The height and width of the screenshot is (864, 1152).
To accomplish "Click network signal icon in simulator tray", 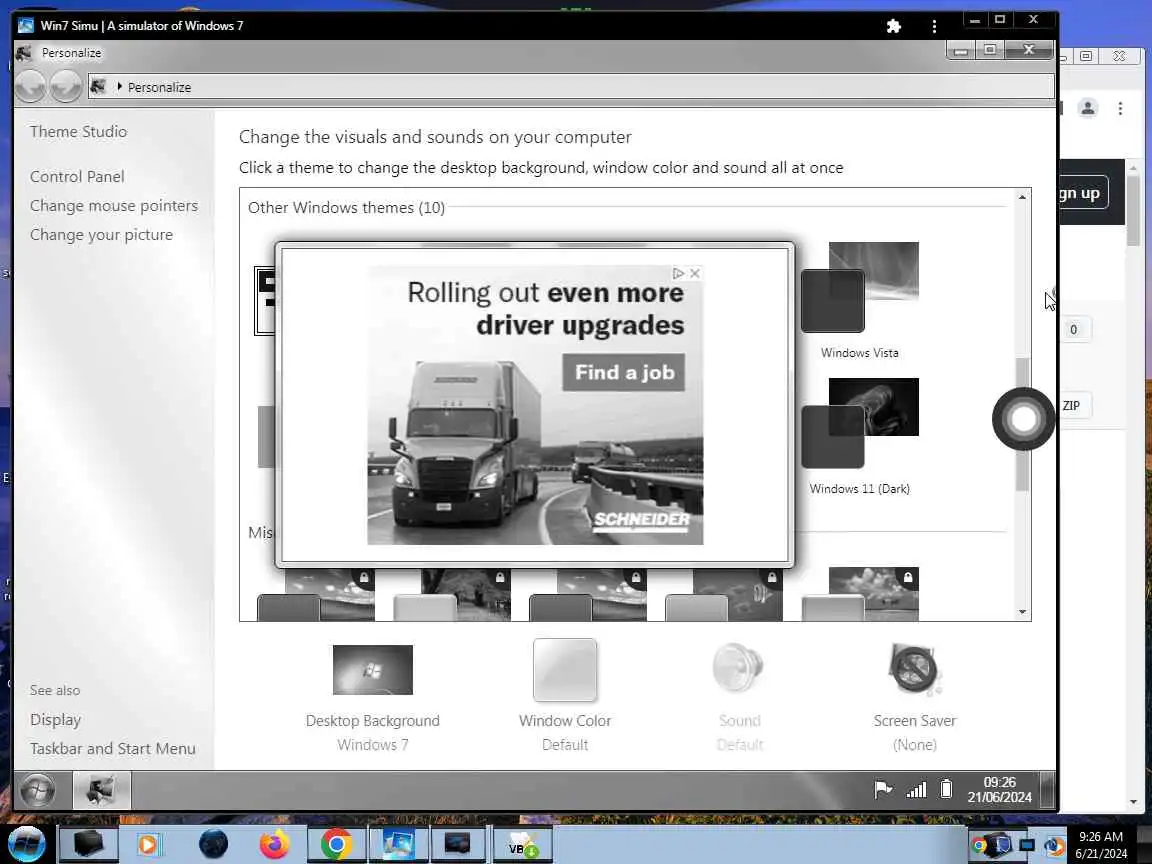I will (916, 790).
